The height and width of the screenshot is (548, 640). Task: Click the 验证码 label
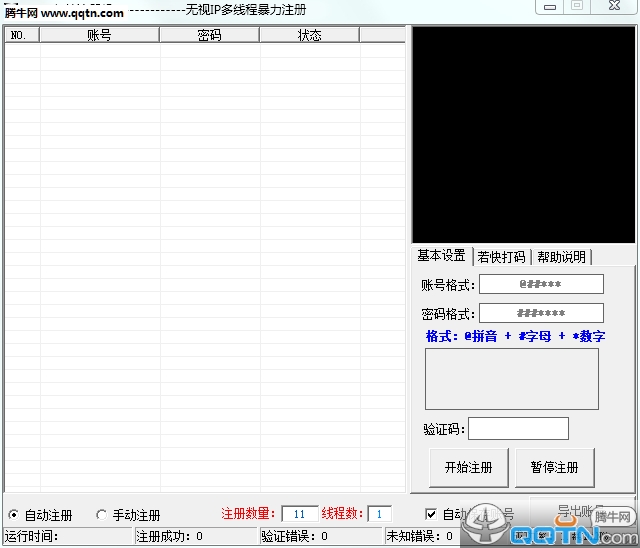(x=444, y=429)
